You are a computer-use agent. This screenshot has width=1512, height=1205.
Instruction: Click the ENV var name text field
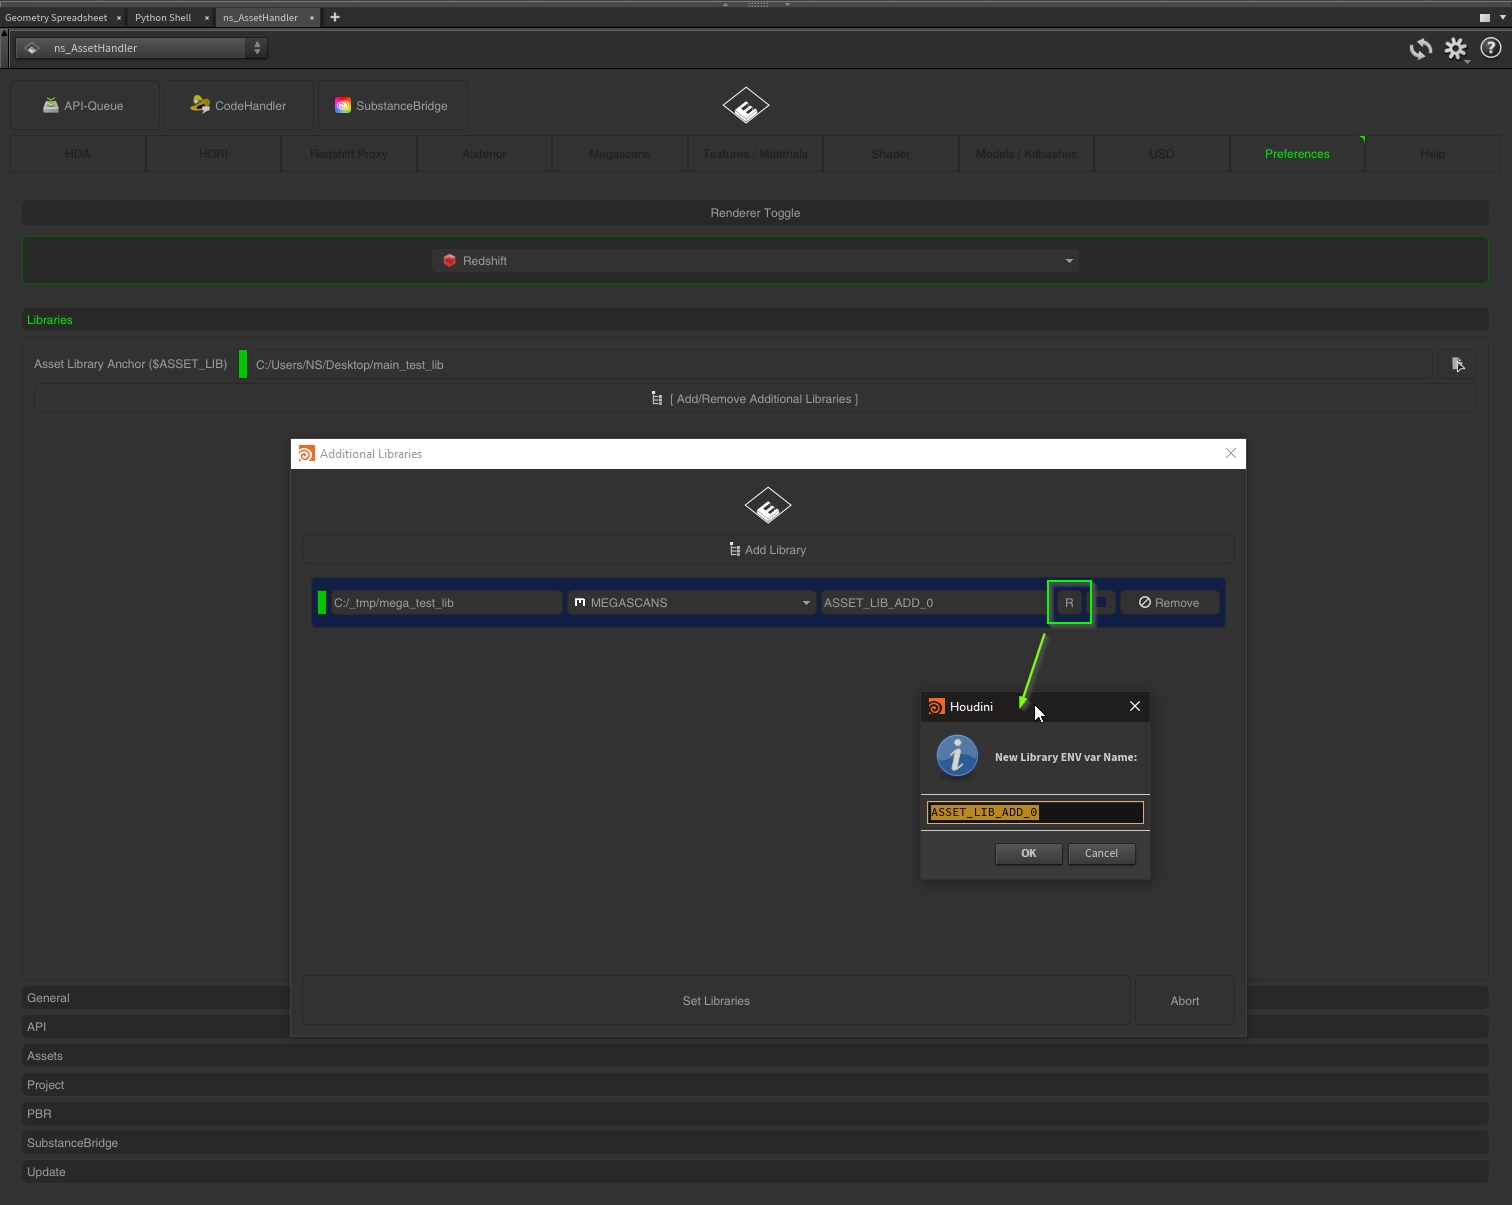tap(1035, 812)
